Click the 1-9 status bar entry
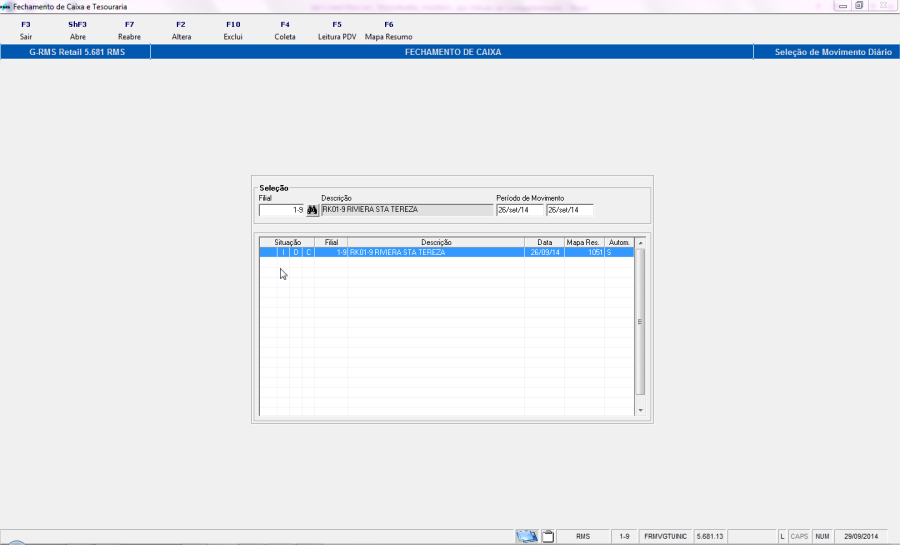The width and height of the screenshot is (900, 545). point(624,536)
